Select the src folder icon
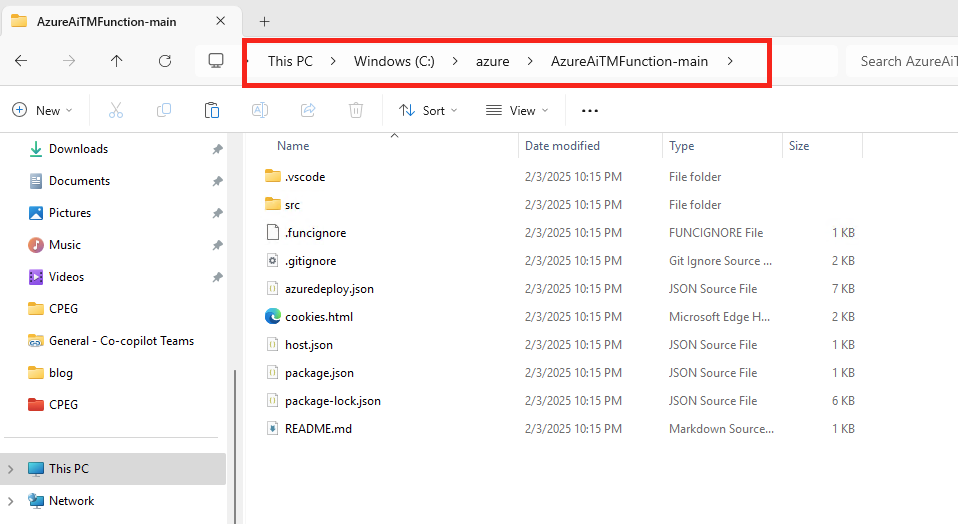 (272, 204)
